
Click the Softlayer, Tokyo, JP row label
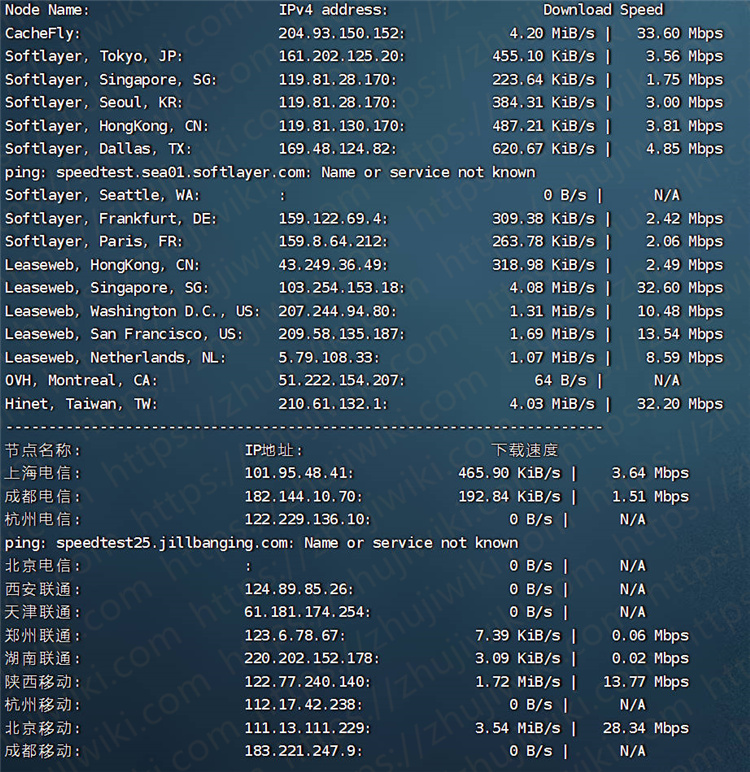[x=94, y=57]
